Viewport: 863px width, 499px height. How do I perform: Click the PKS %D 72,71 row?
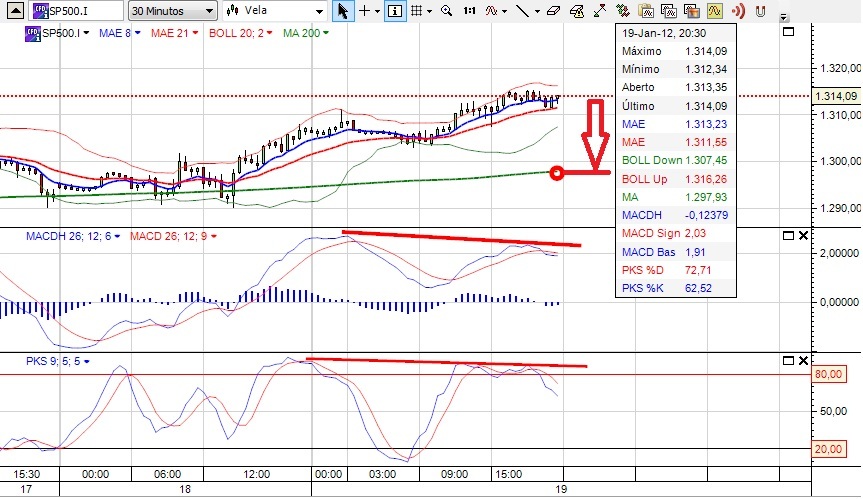pos(675,270)
